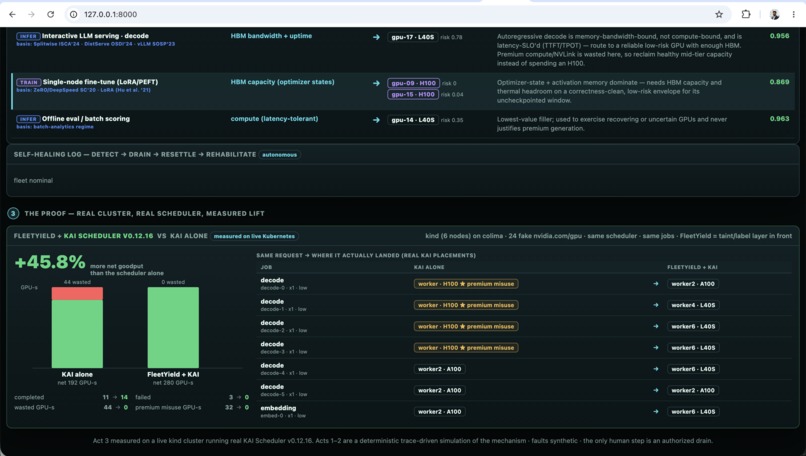Click HBM capacity (optimizer states) label

coord(282,82)
